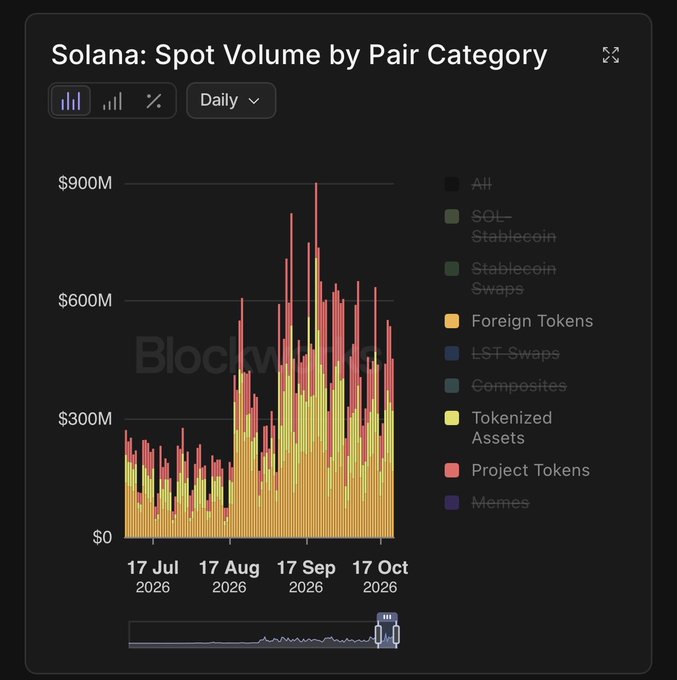The height and width of the screenshot is (680, 677).
Task: Click the chart title 'Solana: Spot Volume by Pair Category'
Action: [299, 55]
